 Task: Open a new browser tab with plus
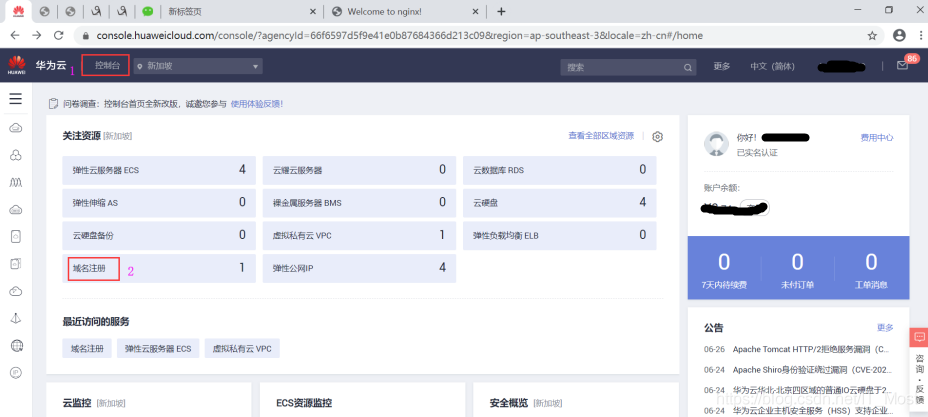(x=501, y=11)
